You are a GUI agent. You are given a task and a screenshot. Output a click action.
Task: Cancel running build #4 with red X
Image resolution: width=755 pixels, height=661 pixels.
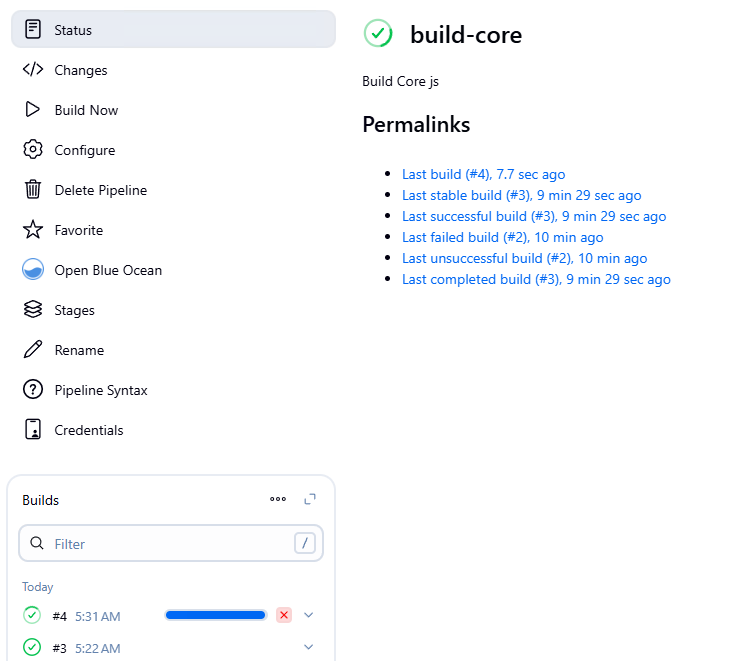click(x=284, y=615)
